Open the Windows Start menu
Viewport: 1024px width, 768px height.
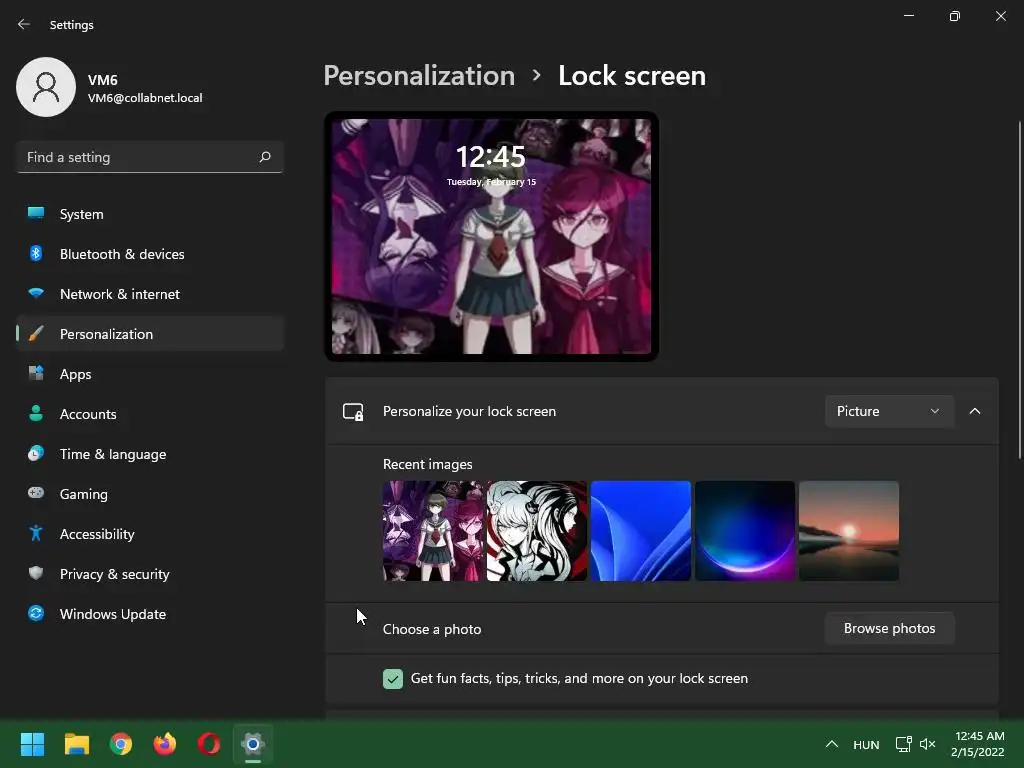coord(32,744)
